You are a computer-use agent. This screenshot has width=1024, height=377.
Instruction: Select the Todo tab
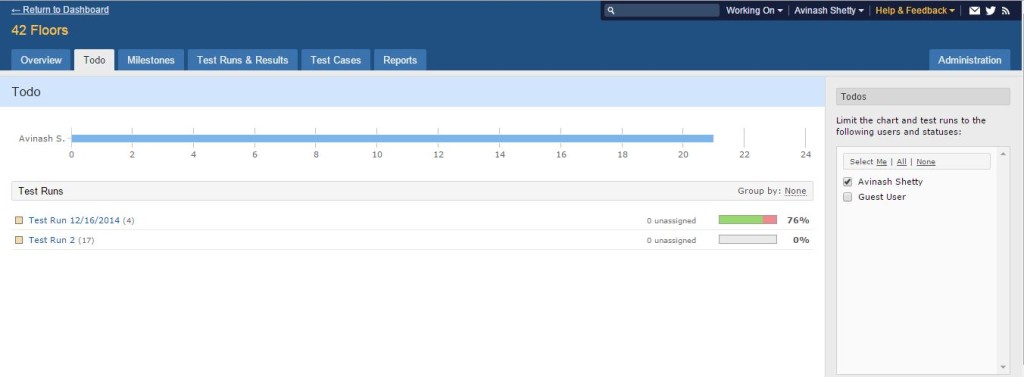tap(94, 59)
